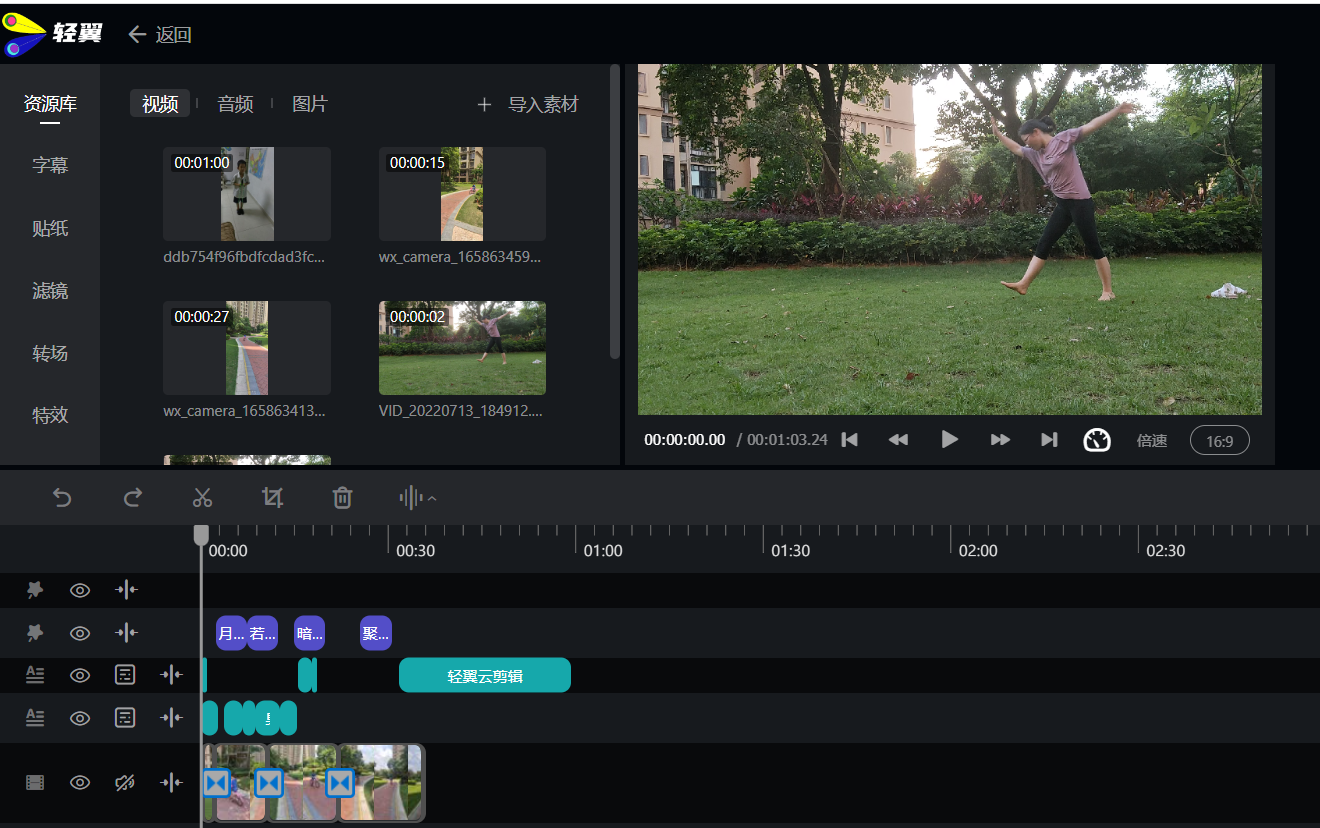Switch to the 图片 tab
The width and height of the screenshot is (1320, 828).
pyautogui.click(x=310, y=104)
